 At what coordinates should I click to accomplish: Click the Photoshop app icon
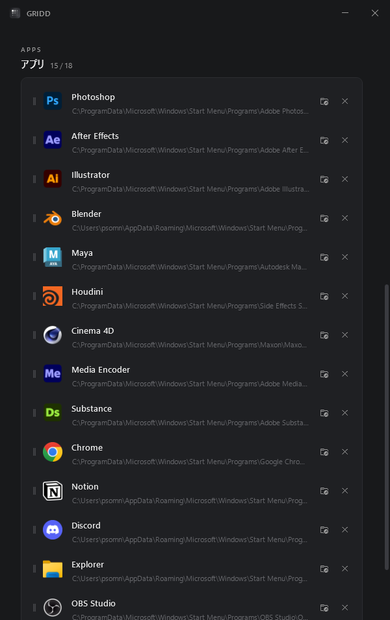coord(53,101)
